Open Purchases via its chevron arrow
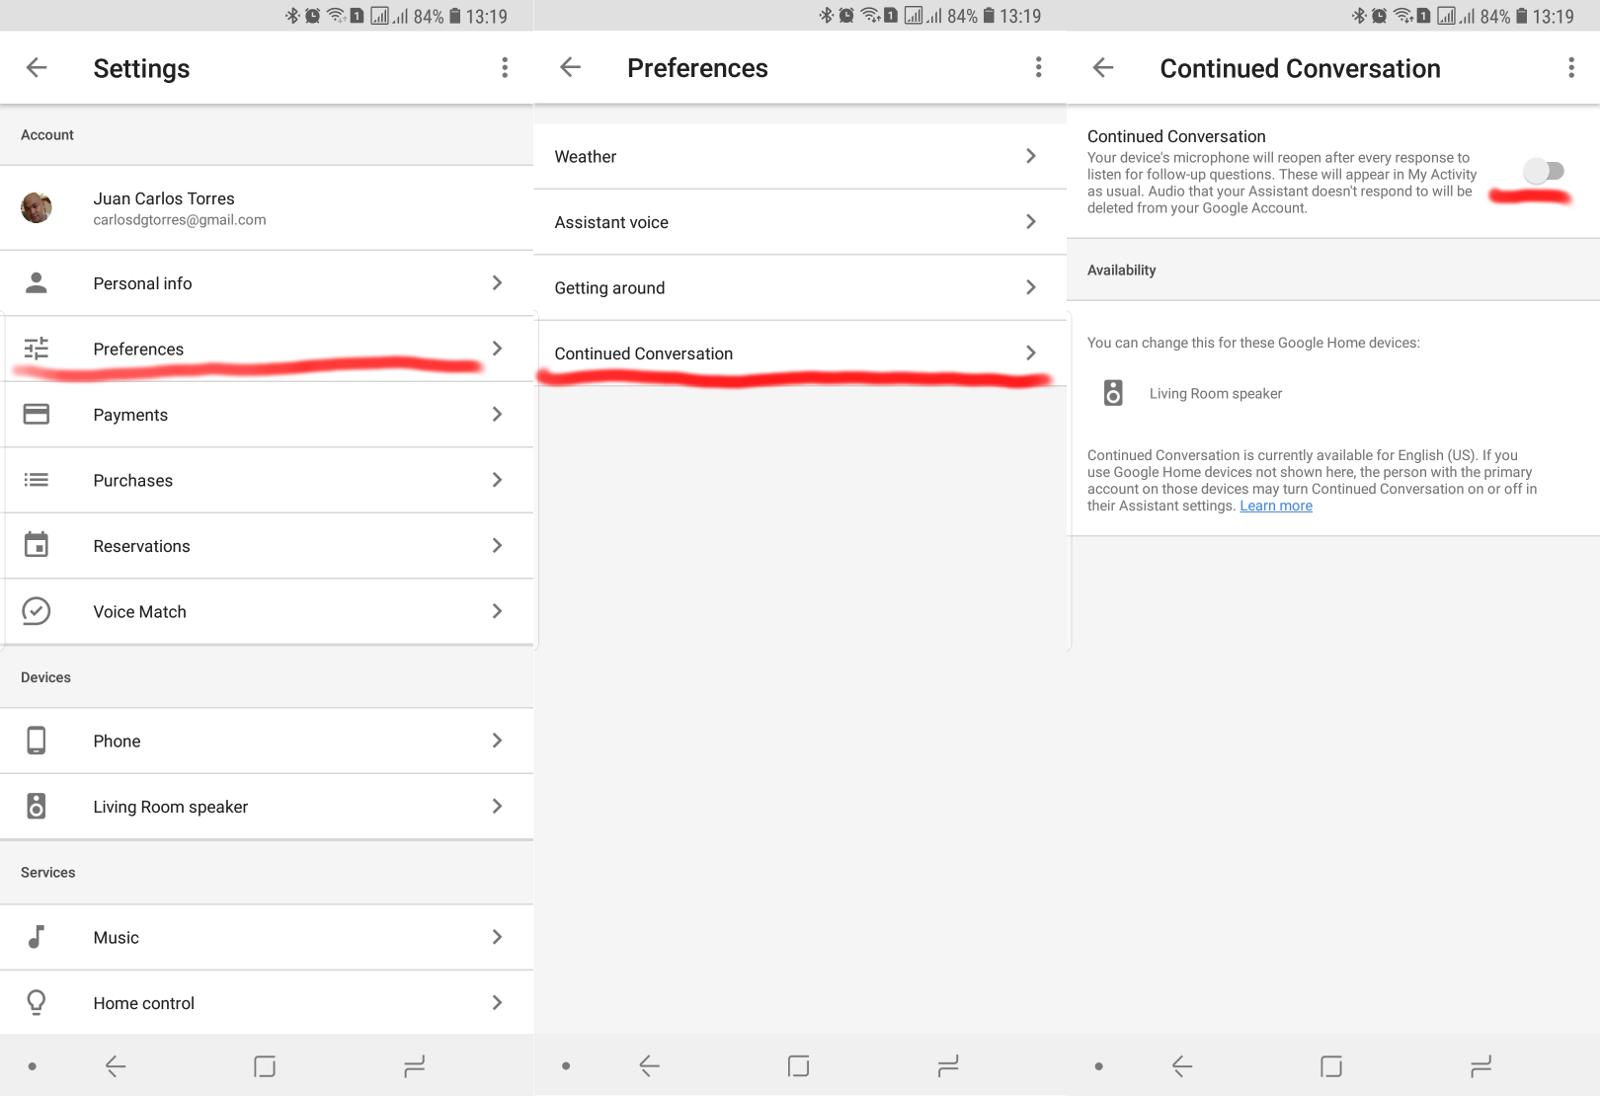 [x=497, y=480]
